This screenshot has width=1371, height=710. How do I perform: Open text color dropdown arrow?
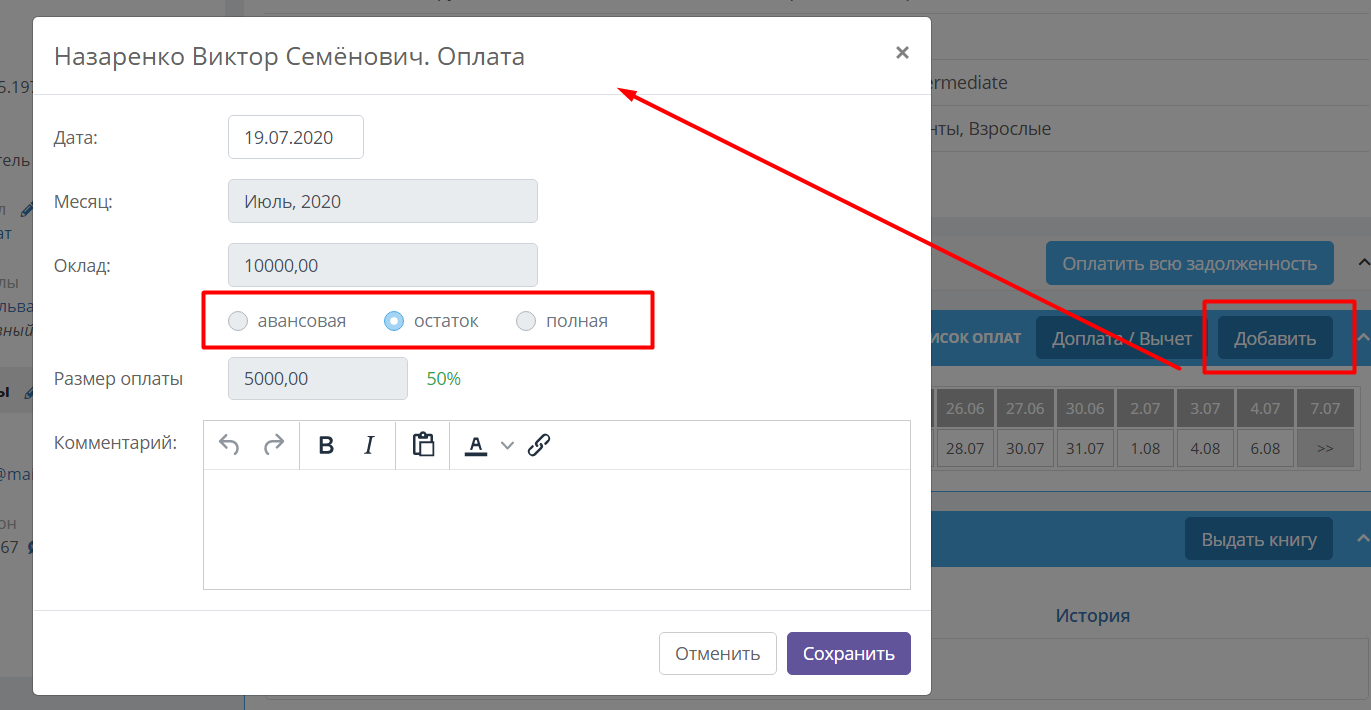(x=507, y=446)
